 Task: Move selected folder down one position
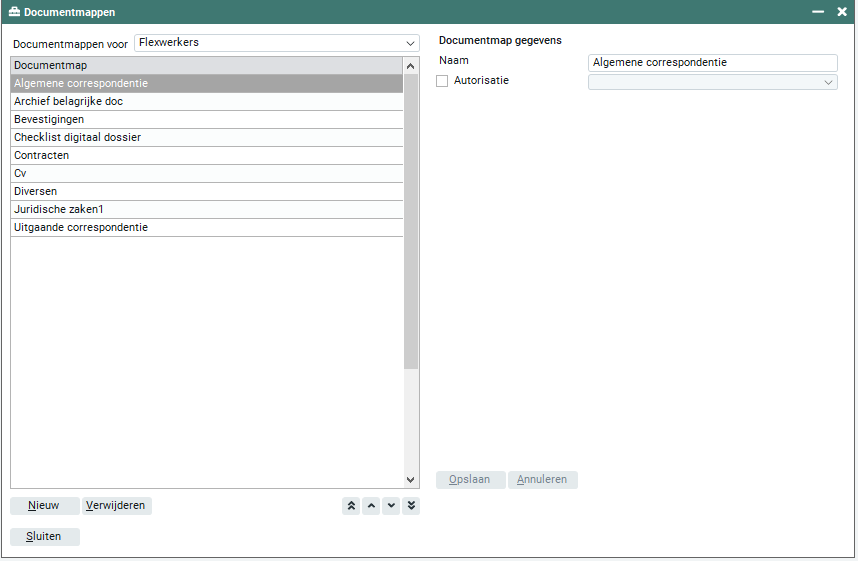(x=391, y=506)
